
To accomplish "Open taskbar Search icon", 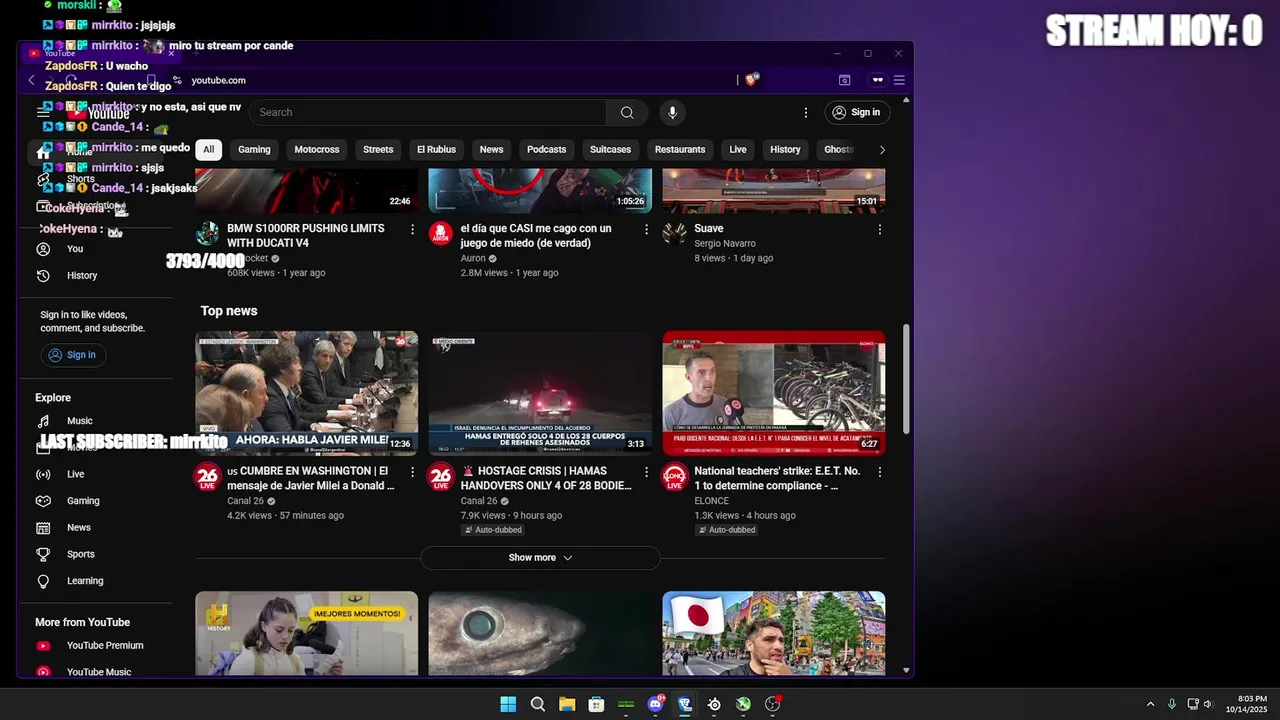I will coord(537,704).
